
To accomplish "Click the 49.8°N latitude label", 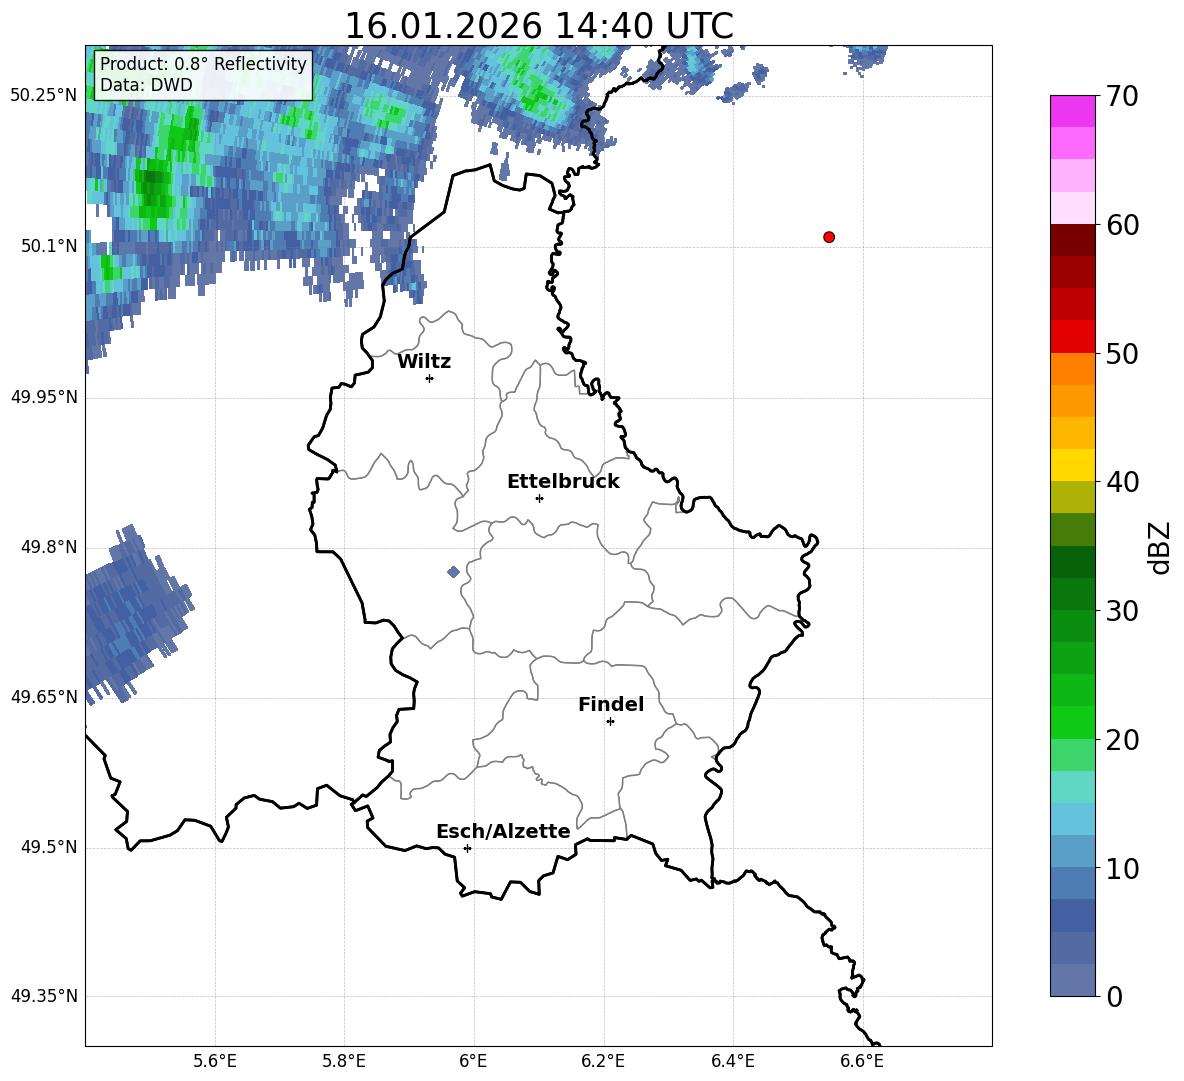I will click(x=49, y=547).
